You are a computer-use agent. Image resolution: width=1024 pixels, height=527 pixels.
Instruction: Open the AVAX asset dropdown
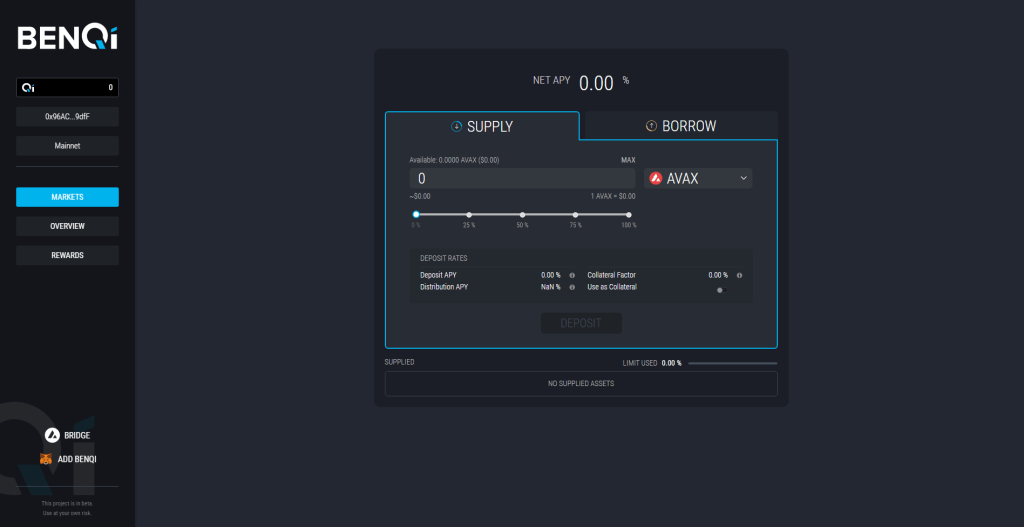point(698,178)
